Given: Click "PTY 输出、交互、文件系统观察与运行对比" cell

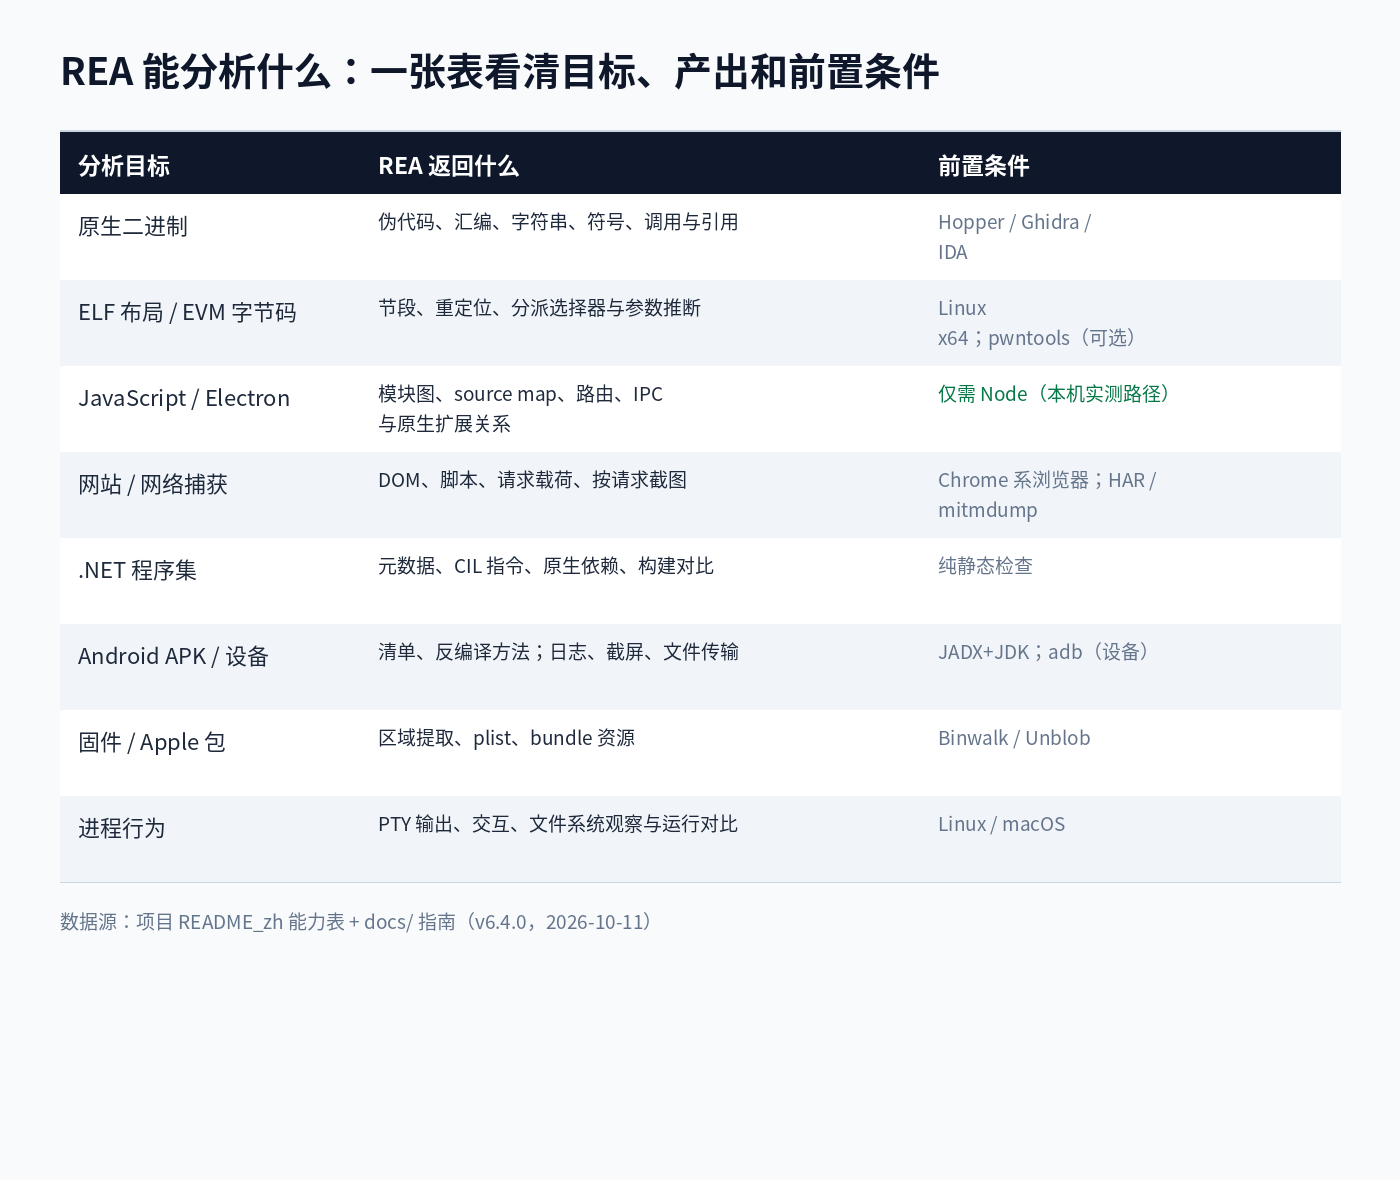Looking at the screenshot, I should (x=558, y=824).
